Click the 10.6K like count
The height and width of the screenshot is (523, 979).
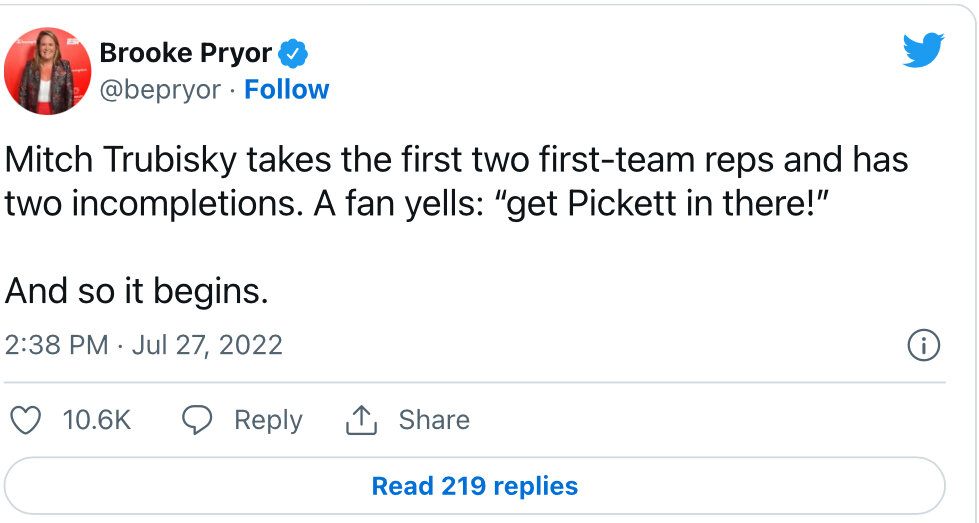click(x=97, y=420)
